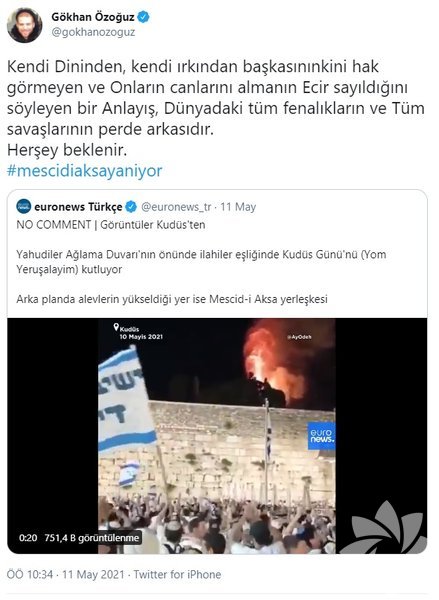Click the Kudüs location pin icon in video
This screenshot has width=439, height=600.
pos(116,328)
